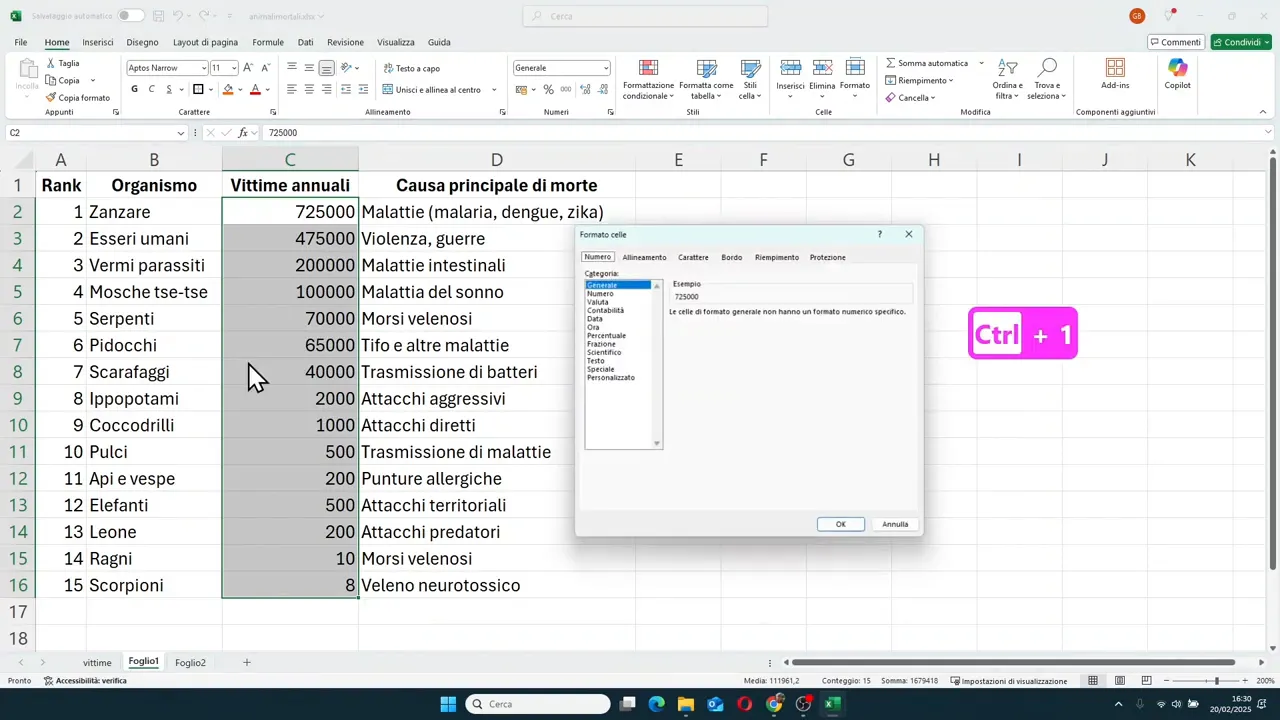1280x720 pixels.
Task: Increase font size with the larger A icon
Action: pyautogui.click(x=248, y=68)
